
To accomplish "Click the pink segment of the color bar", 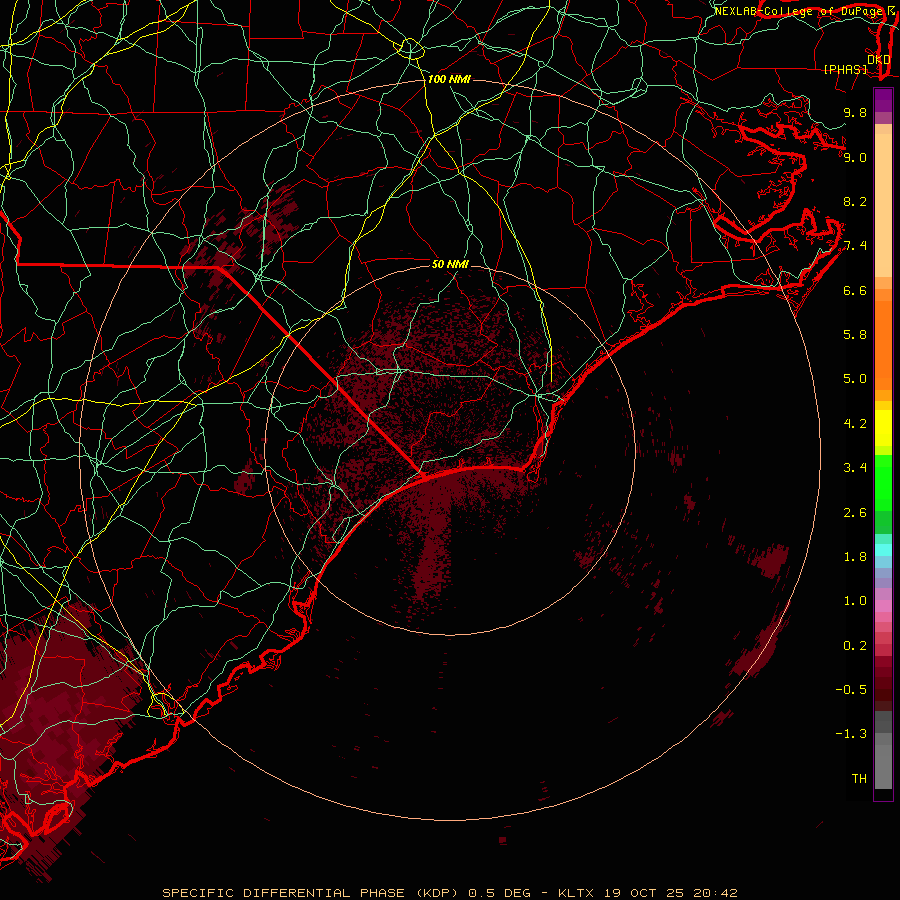I will click(883, 606).
